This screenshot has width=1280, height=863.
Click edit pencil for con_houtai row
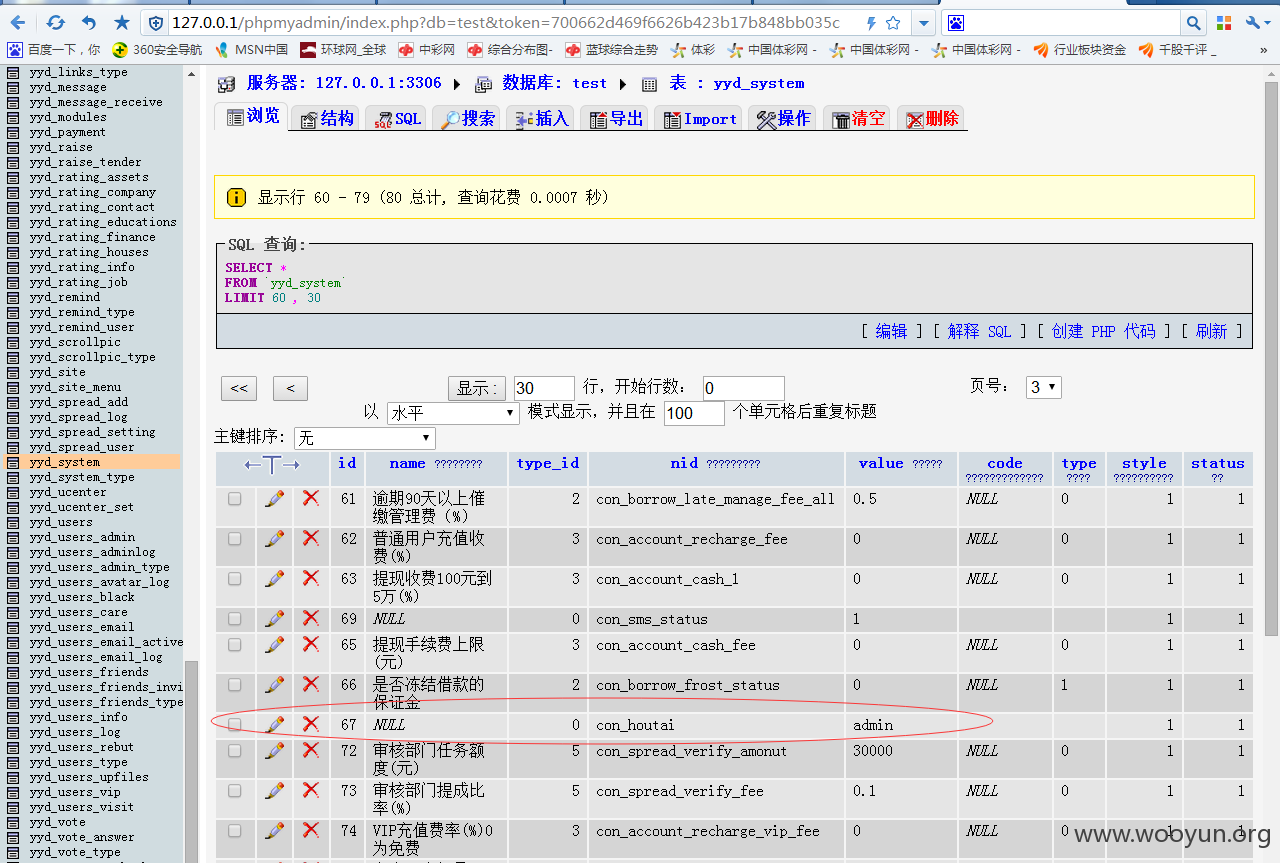274,724
